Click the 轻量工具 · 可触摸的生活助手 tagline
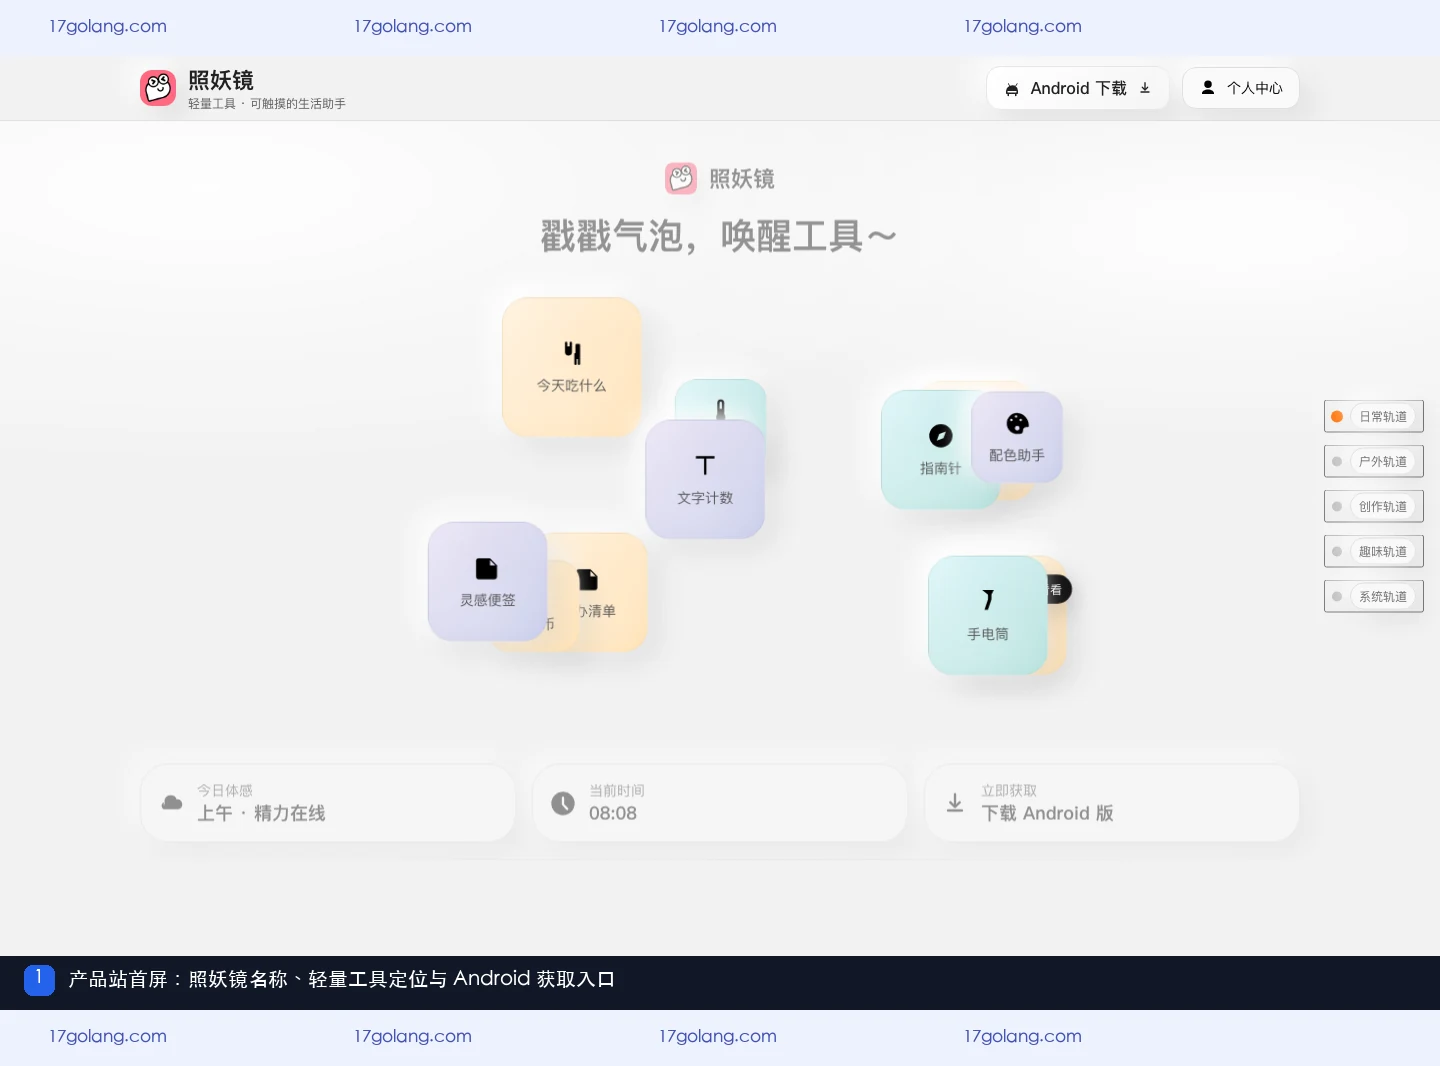This screenshot has width=1440, height=1066. pyautogui.click(x=267, y=104)
